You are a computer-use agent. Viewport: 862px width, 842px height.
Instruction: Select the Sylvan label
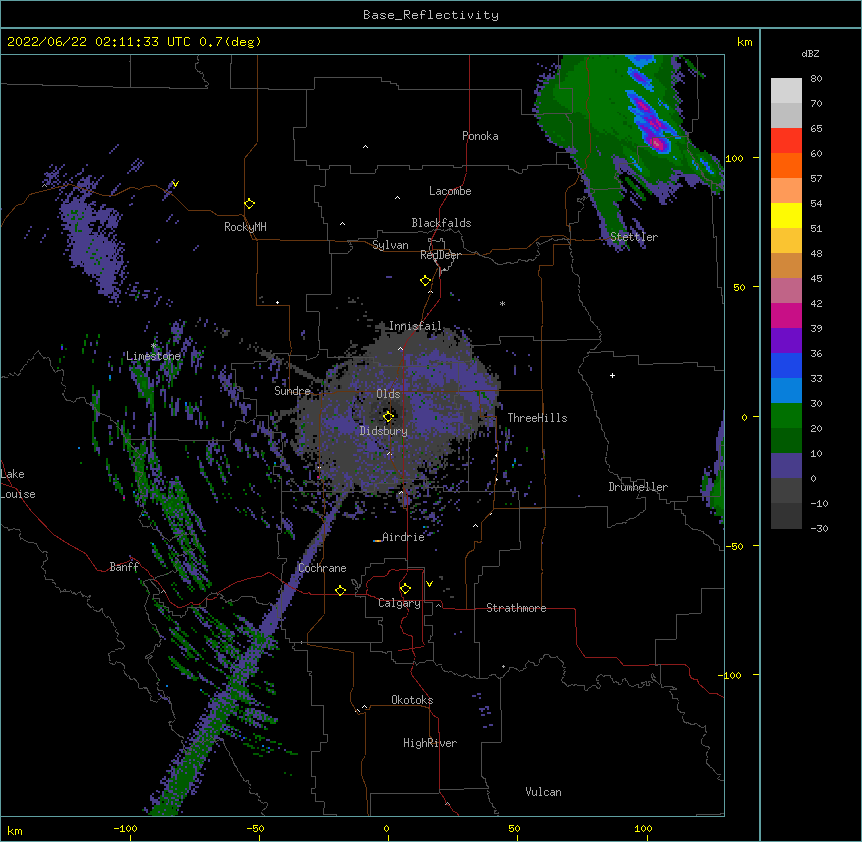click(390, 245)
